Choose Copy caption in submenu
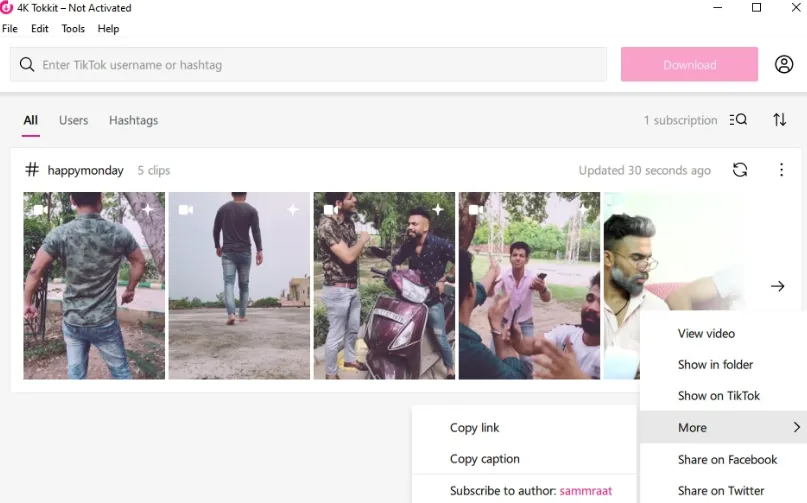The height and width of the screenshot is (503, 807). tap(524, 458)
